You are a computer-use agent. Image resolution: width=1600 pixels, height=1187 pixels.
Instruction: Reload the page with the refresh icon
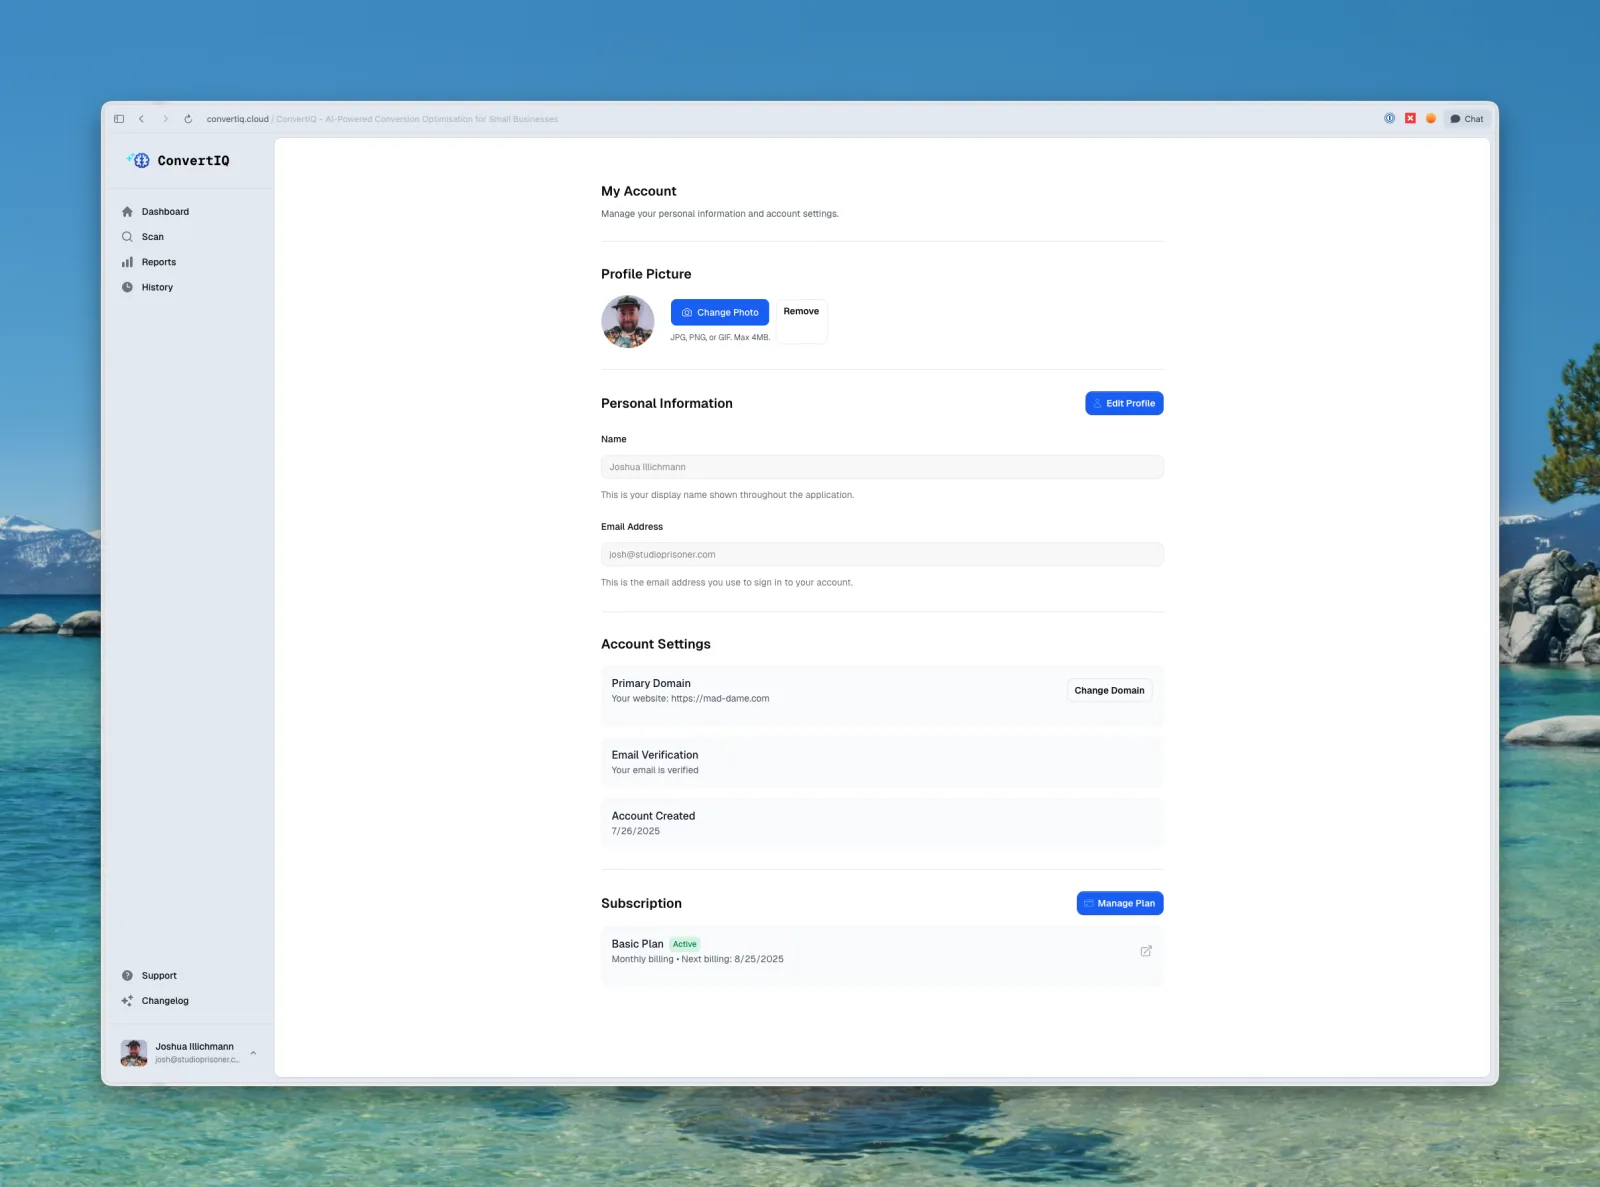(x=188, y=119)
